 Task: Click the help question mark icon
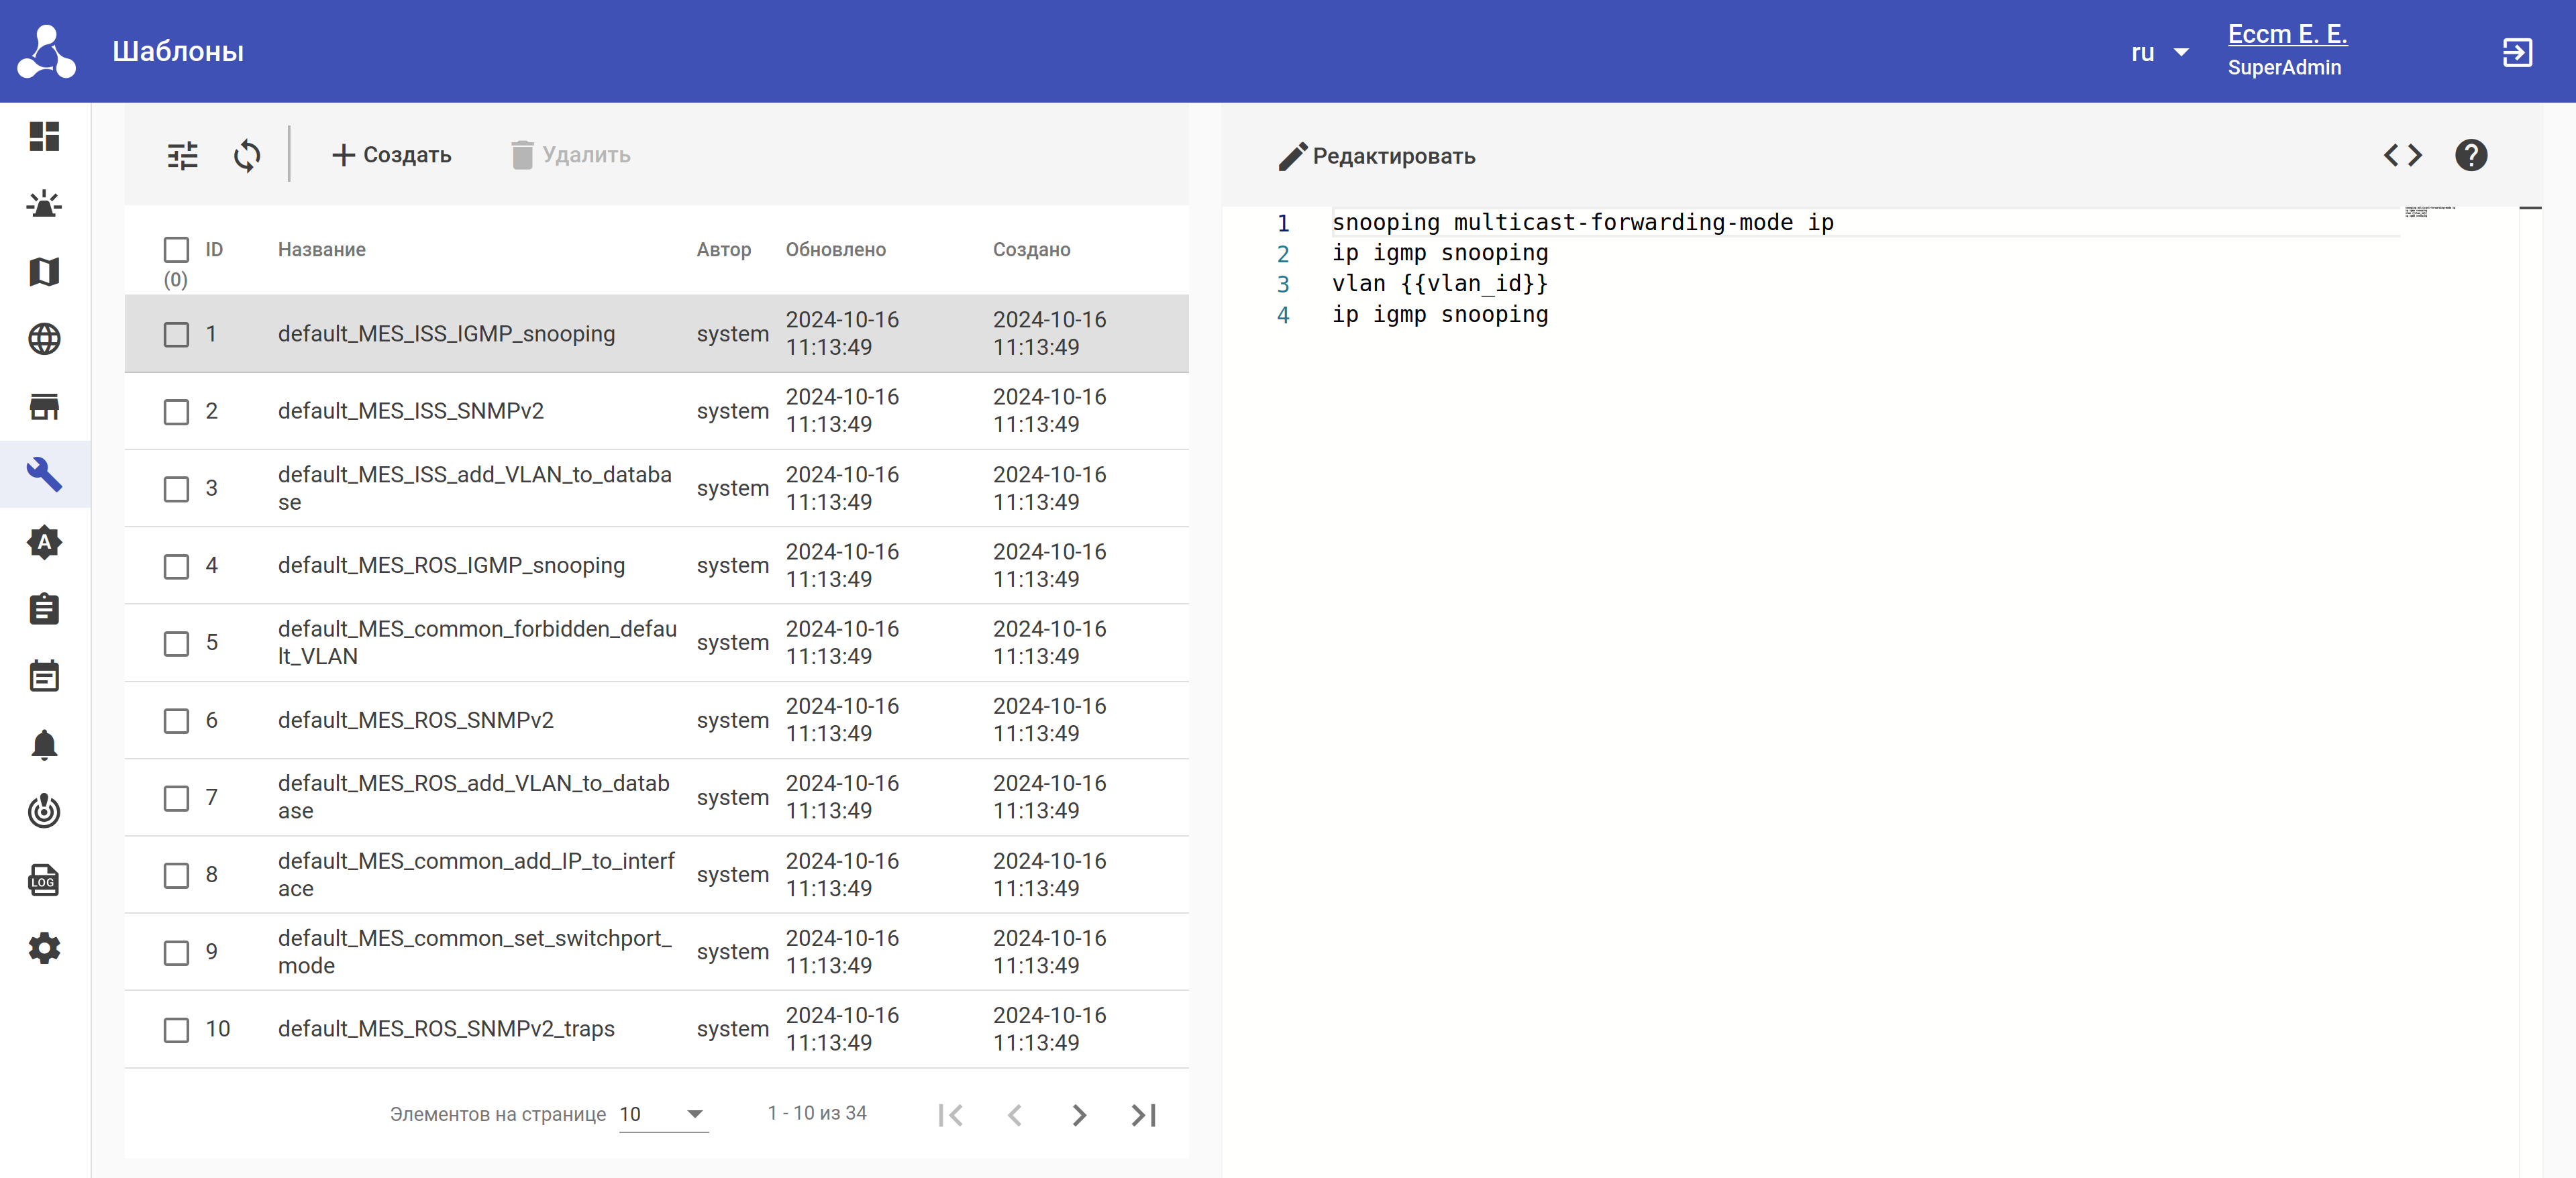point(2470,155)
